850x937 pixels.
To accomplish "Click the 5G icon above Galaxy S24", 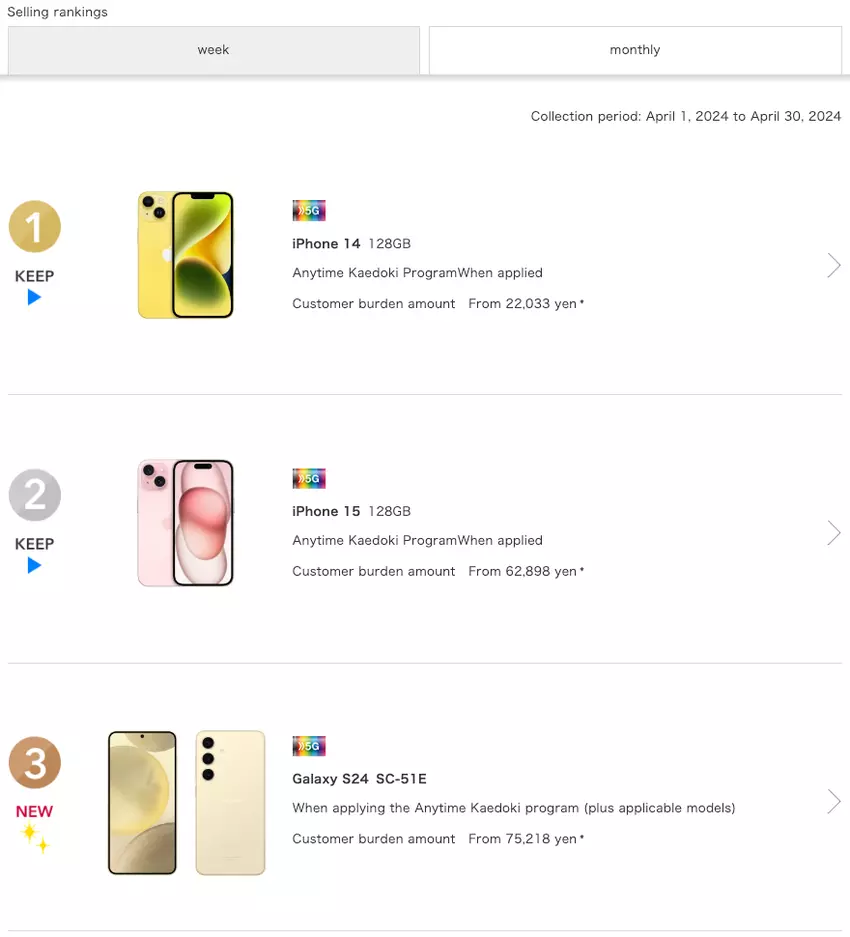I will [309, 746].
